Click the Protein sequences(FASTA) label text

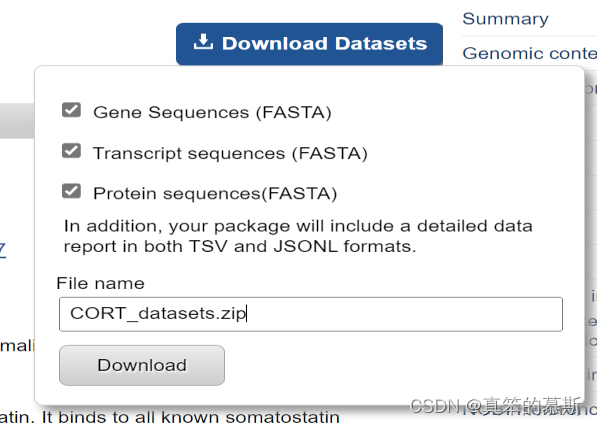pyautogui.click(x=215, y=194)
